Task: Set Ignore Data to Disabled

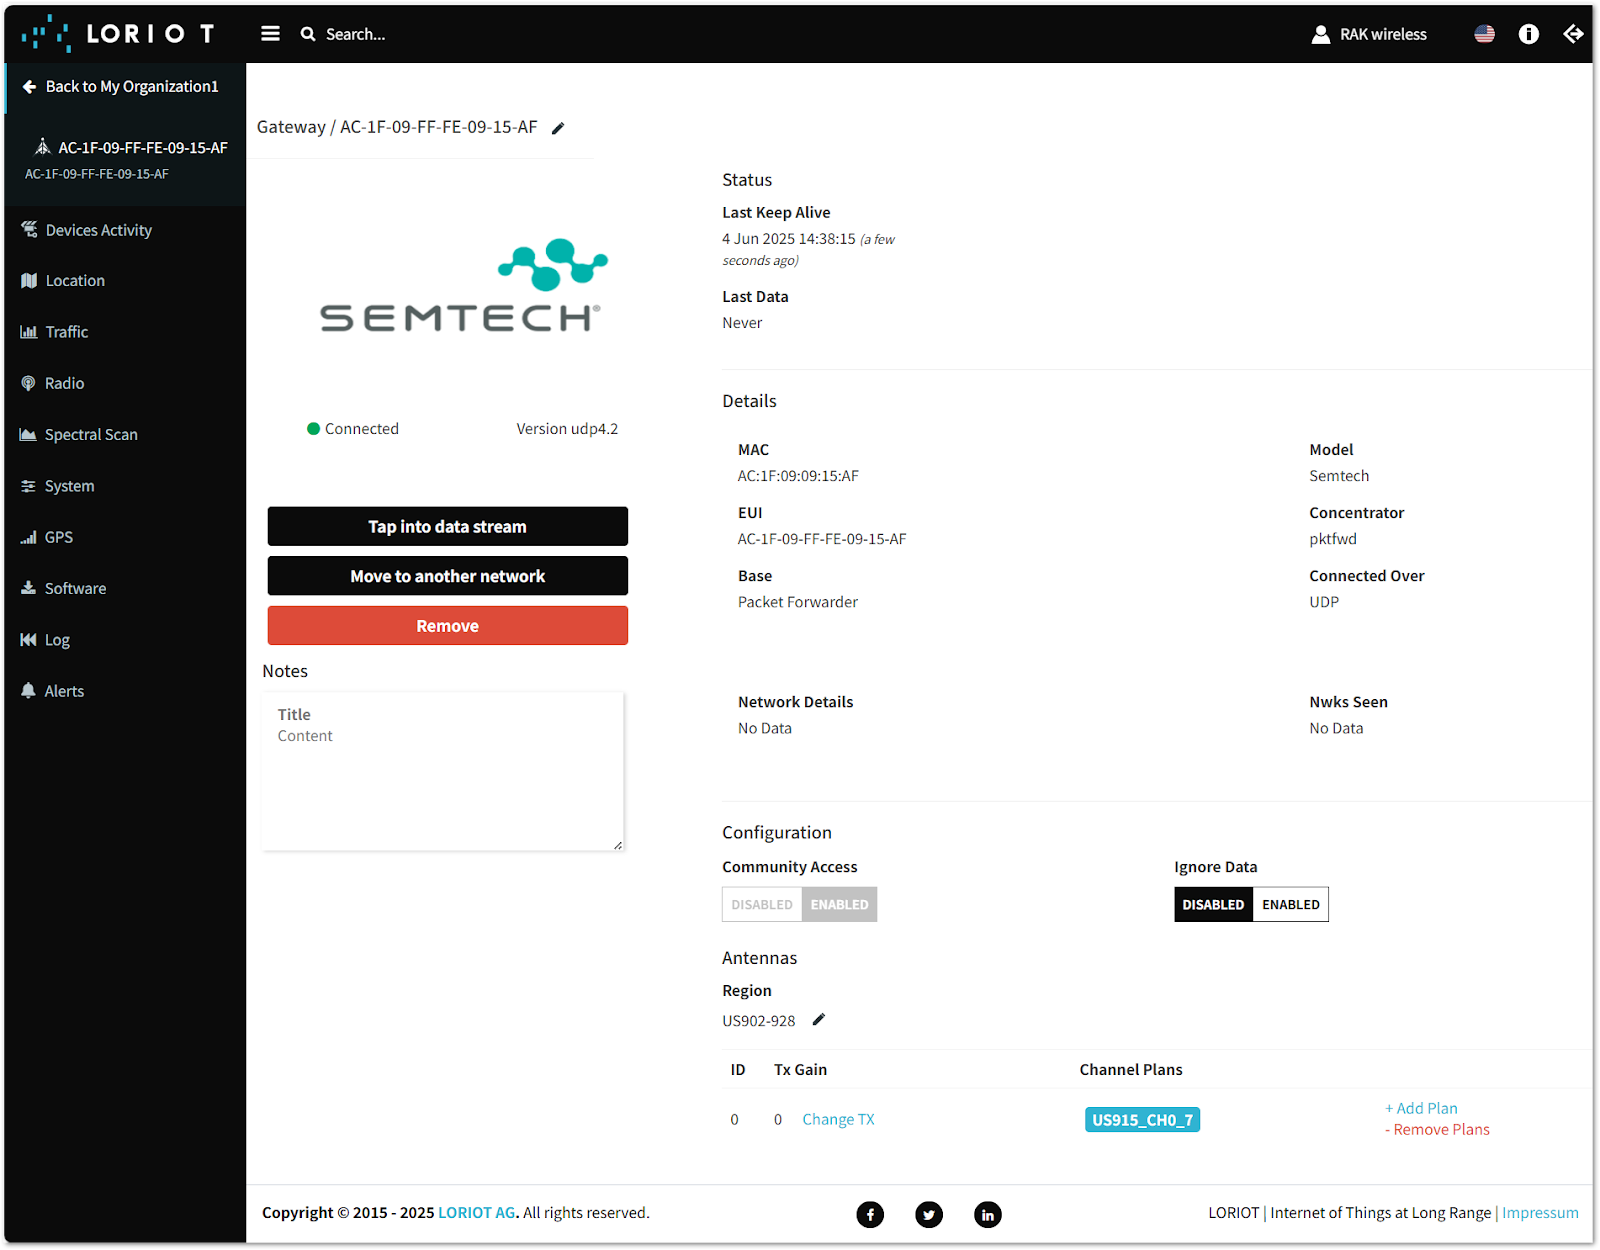Action: (1213, 905)
